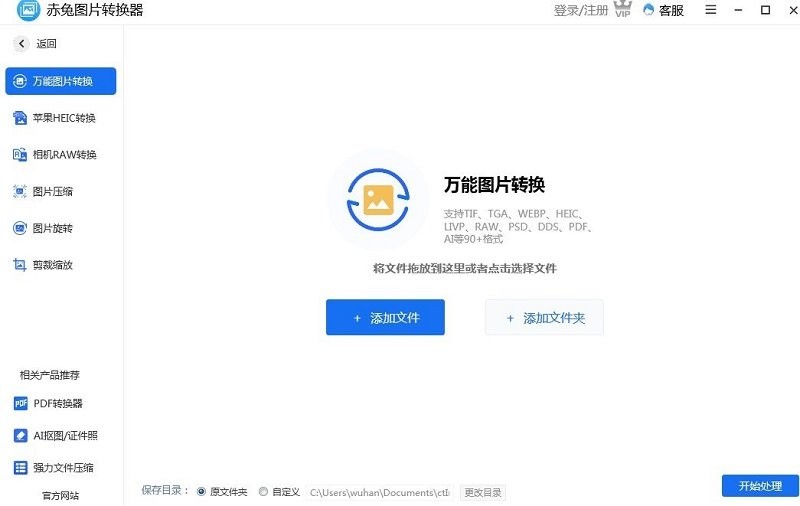Minimize the application window
Viewport: 800px width, 506px height.
(738, 10)
